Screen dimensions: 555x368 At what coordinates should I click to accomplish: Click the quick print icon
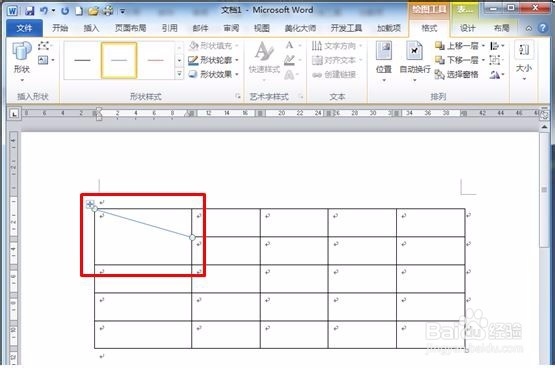coord(108,11)
